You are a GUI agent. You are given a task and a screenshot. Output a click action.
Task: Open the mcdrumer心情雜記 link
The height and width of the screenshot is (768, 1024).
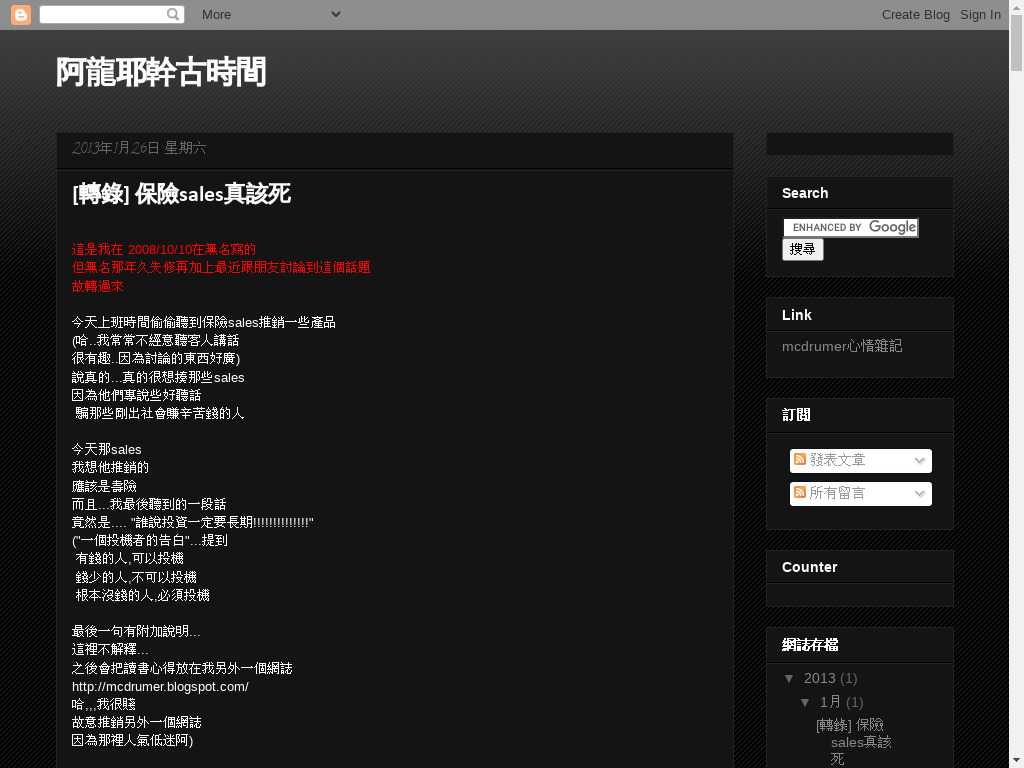coord(841,346)
